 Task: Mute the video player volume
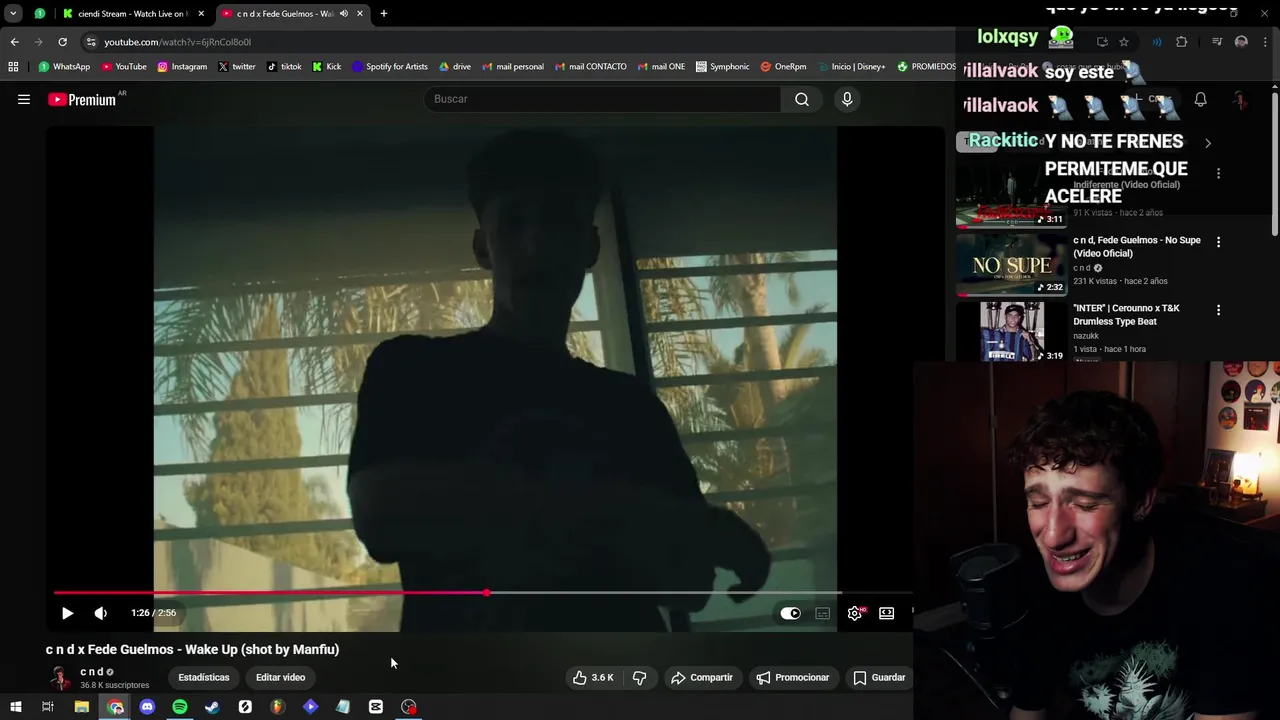(x=100, y=613)
